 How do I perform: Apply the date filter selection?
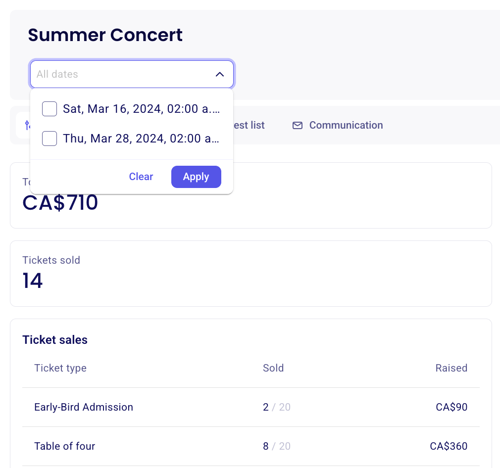(196, 177)
